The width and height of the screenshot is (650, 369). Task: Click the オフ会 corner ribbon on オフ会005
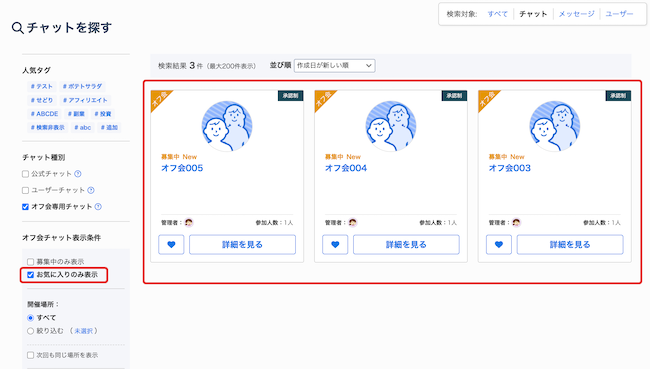coord(159,100)
